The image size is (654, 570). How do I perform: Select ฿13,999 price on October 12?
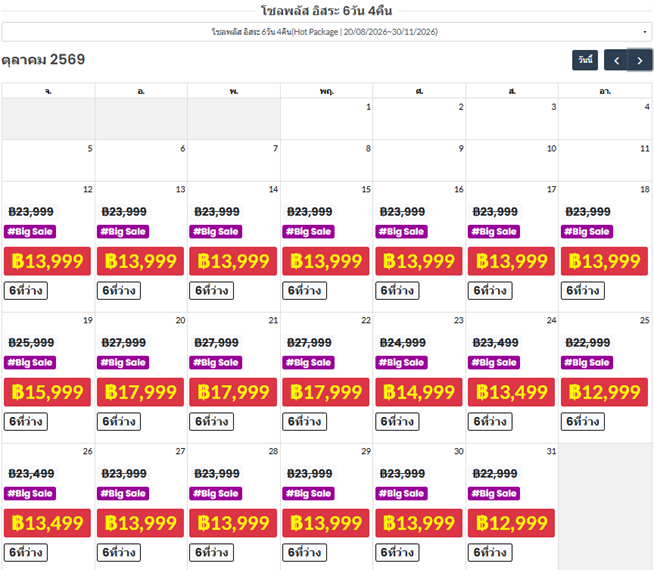pyautogui.click(x=48, y=261)
